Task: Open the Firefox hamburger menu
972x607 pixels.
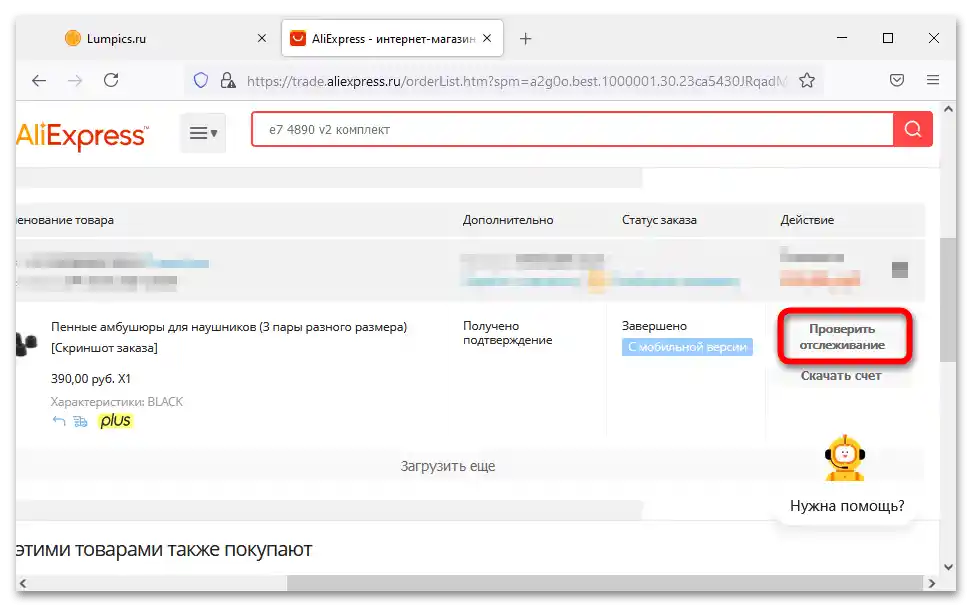Action: point(932,80)
